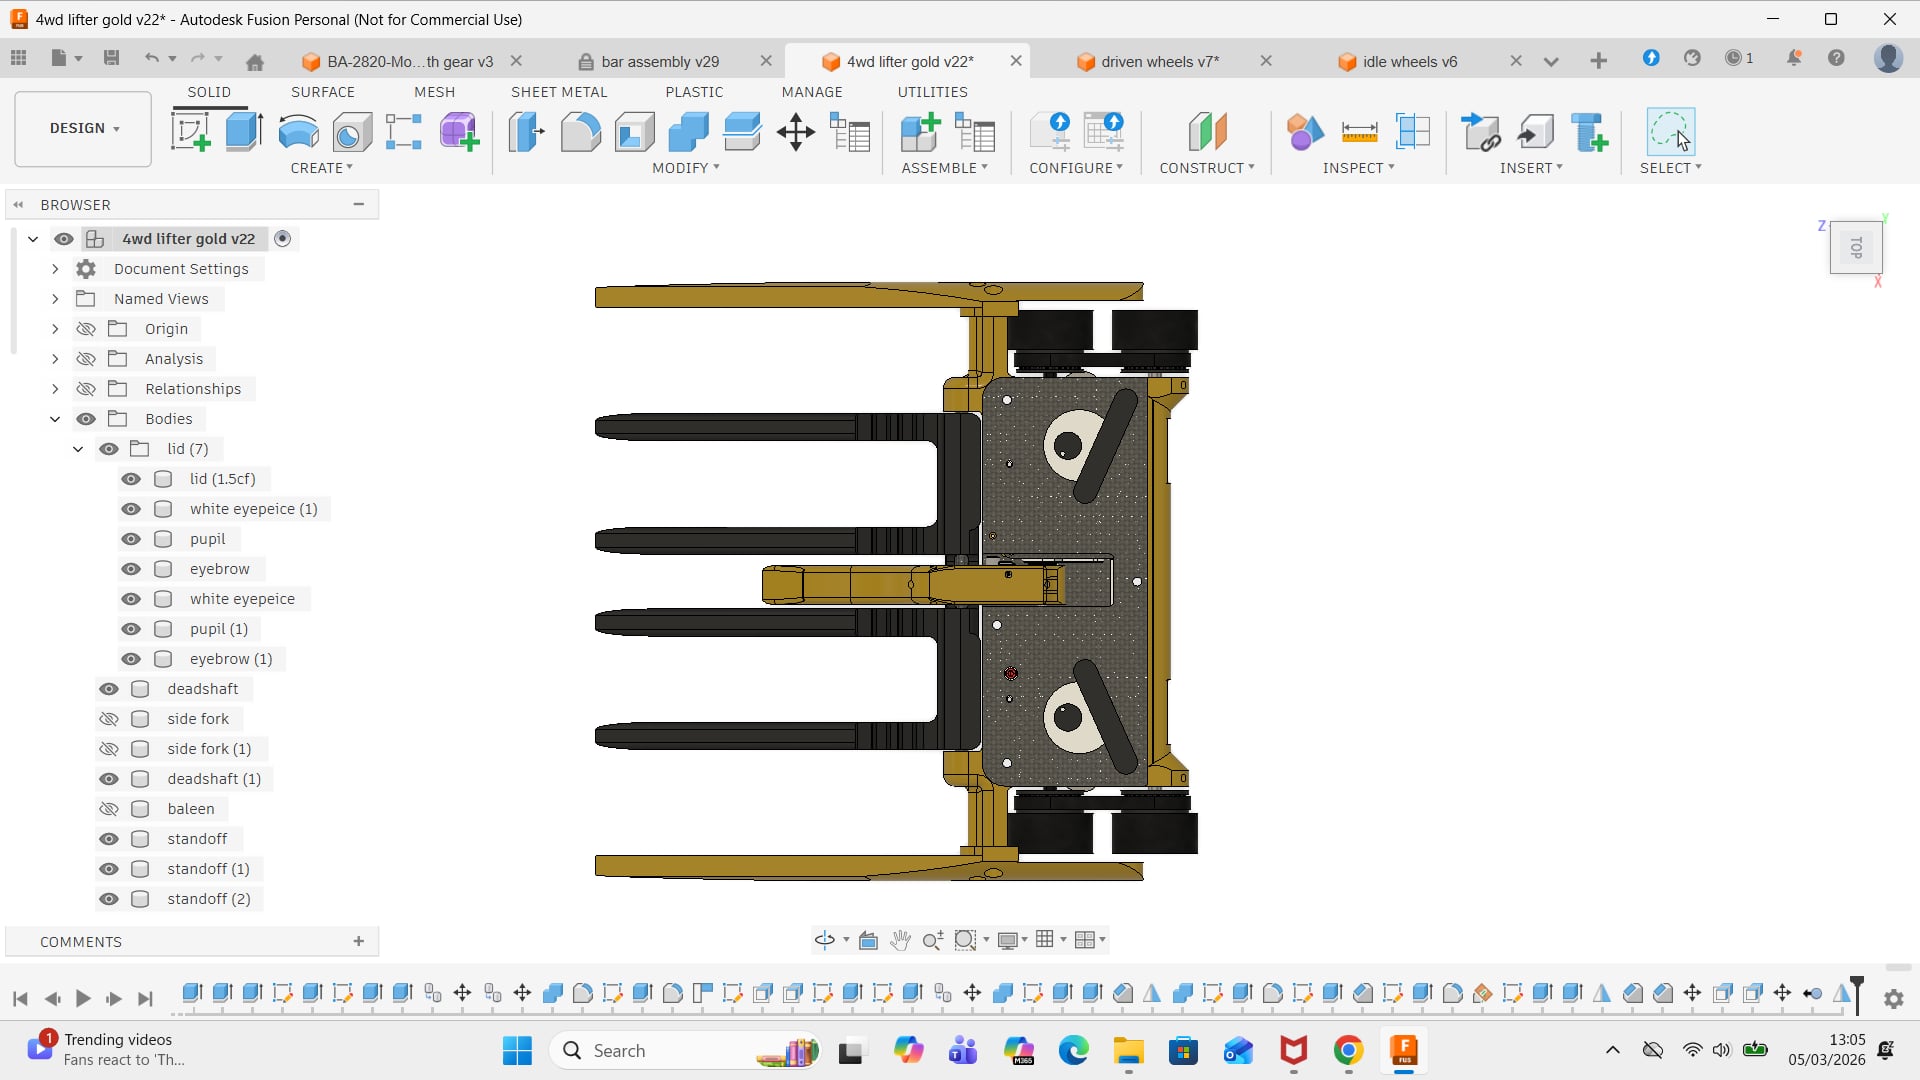
Task: Click the Offset Plane construct icon
Action: (x=1207, y=132)
